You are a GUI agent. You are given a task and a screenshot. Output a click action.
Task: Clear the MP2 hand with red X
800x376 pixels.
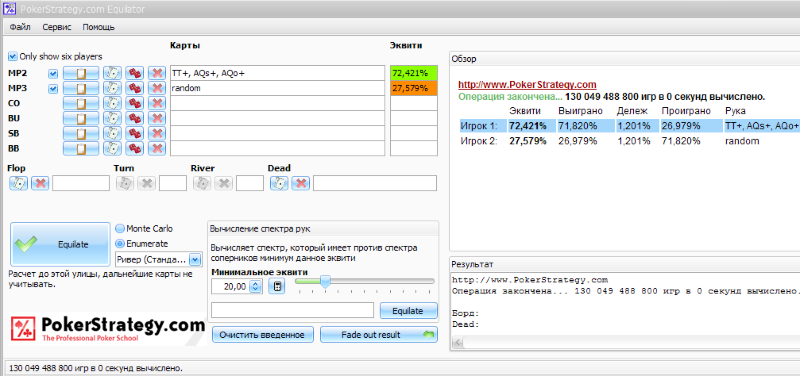point(157,73)
